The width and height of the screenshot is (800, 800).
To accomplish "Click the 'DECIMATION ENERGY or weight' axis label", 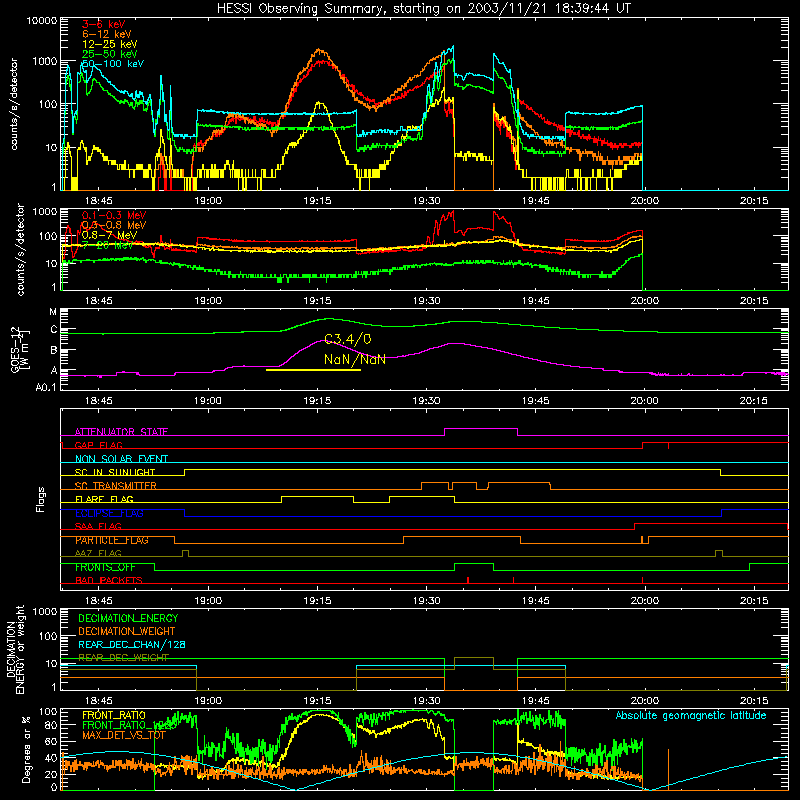I will pos(16,649).
